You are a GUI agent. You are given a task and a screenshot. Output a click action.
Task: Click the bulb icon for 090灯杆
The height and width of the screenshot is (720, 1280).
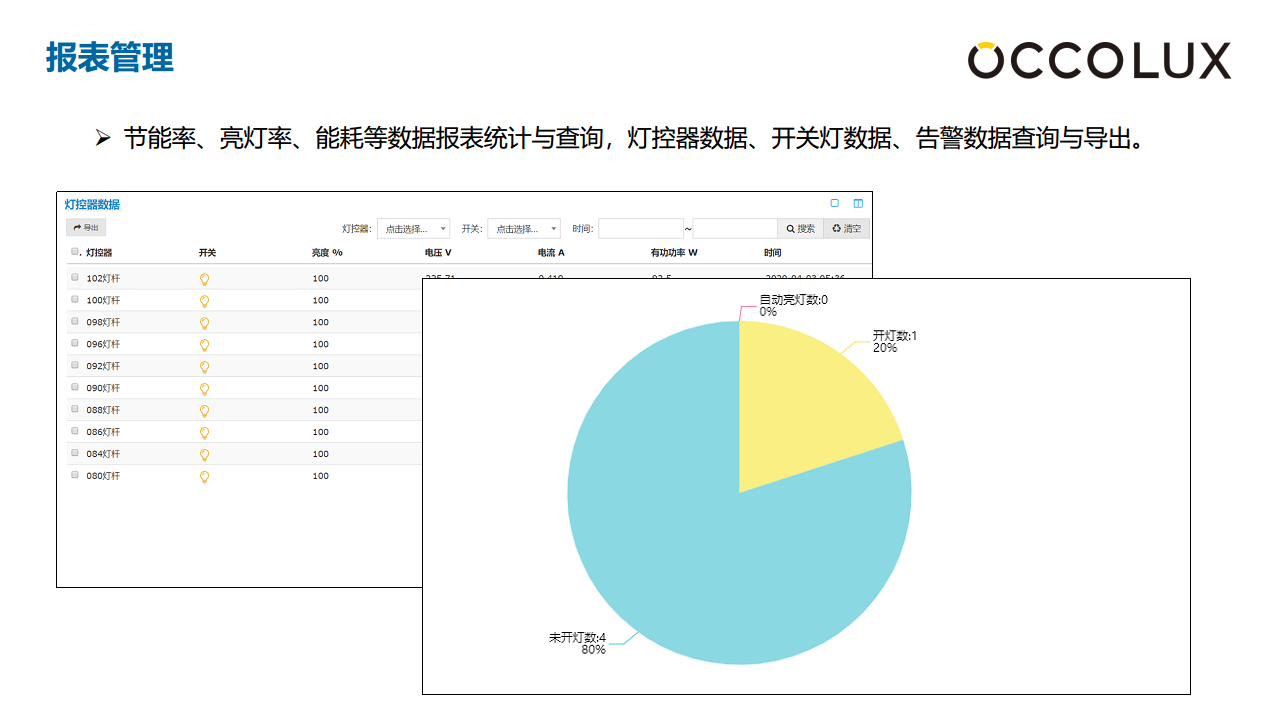pyautogui.click(x=205, y=389)
